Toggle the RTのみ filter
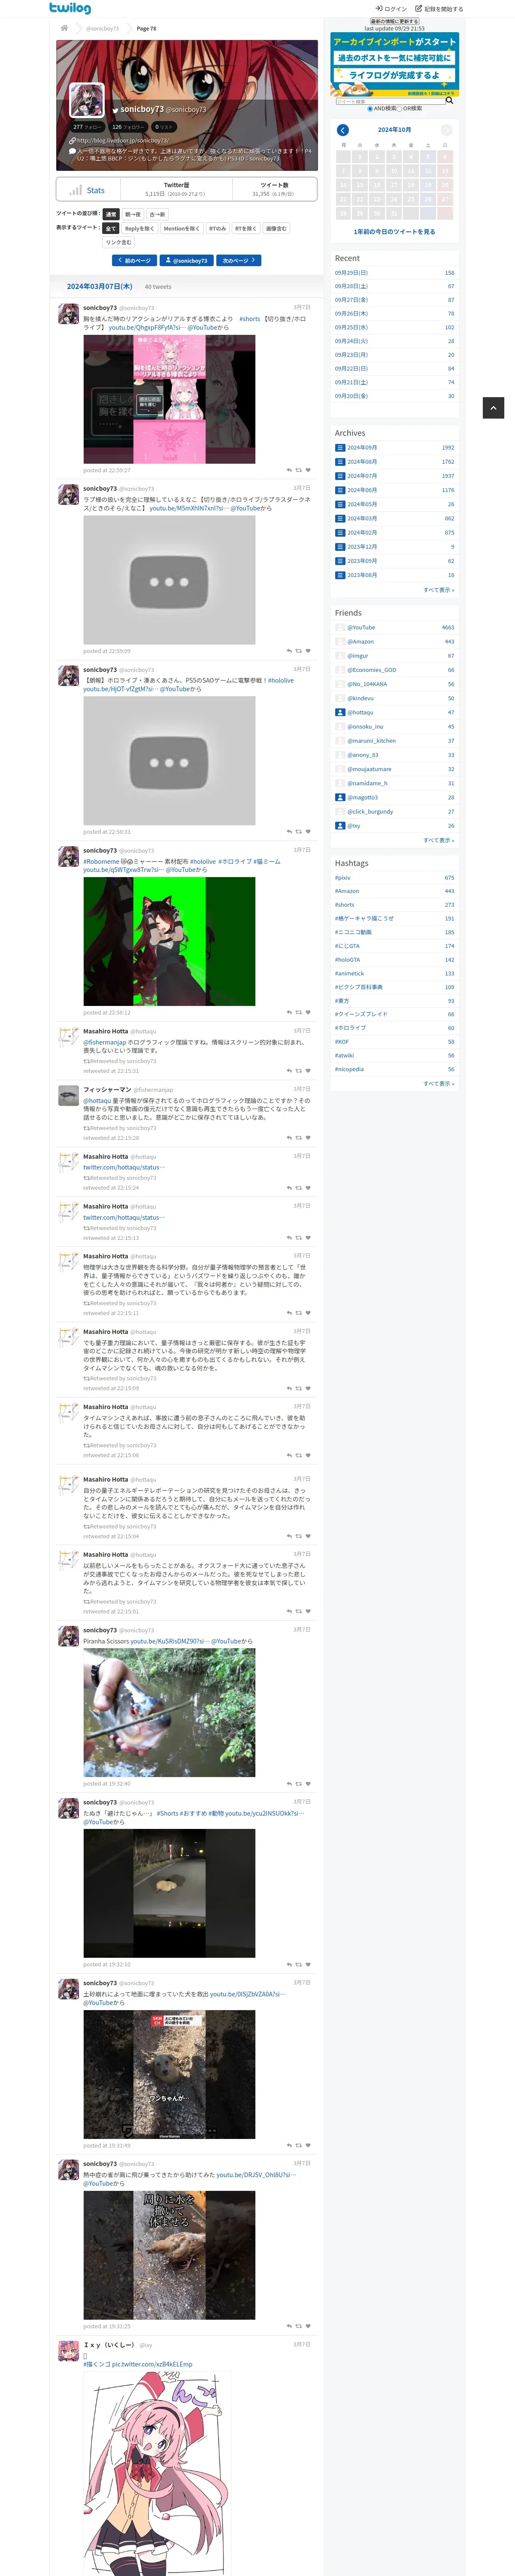This screenshot has height=2576, width=515. (217, 228)
